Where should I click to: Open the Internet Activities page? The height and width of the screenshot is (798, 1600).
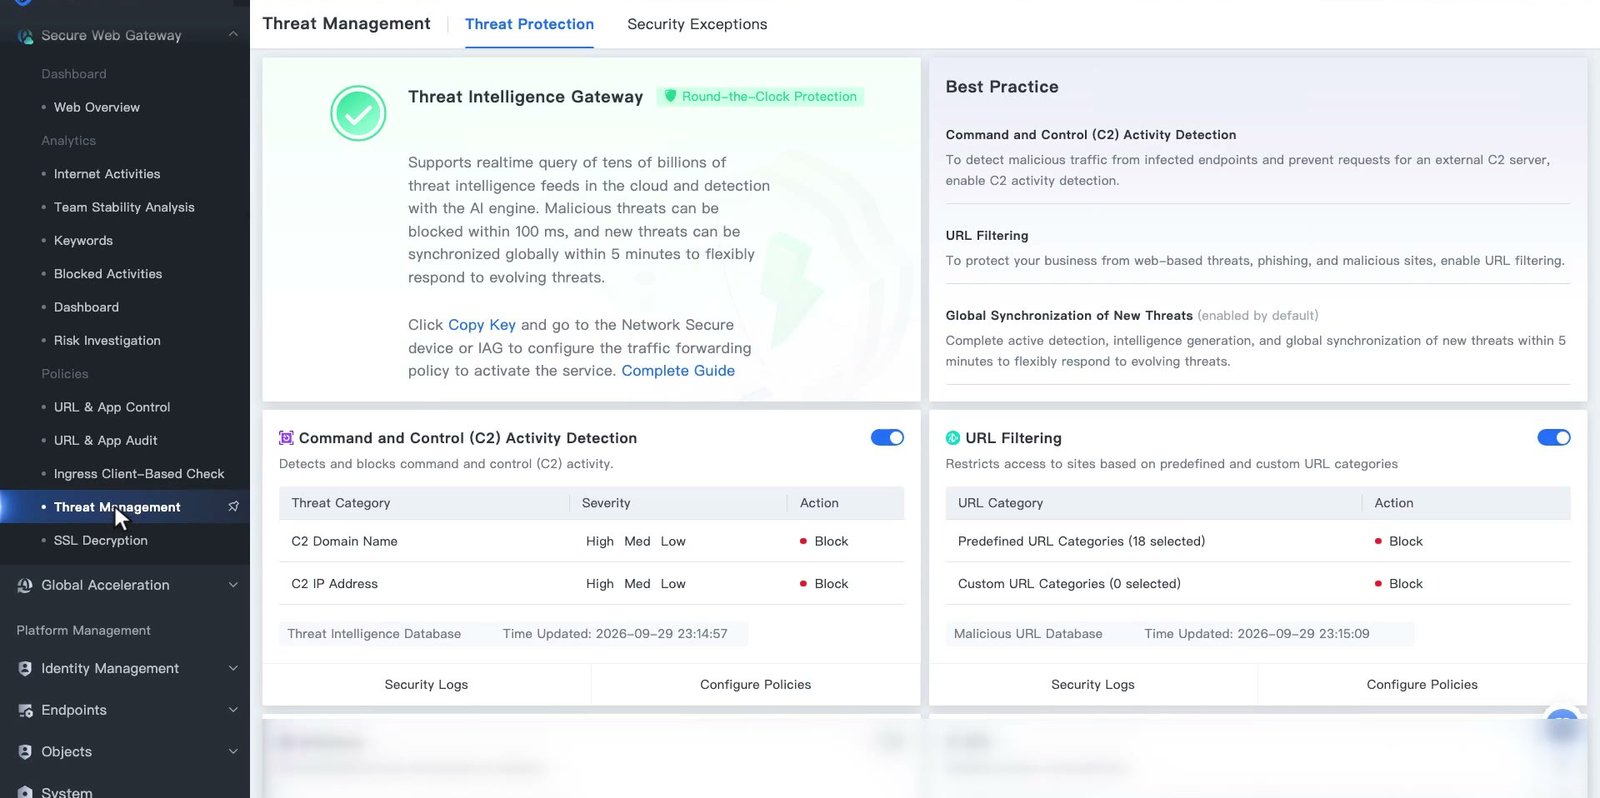pos(107,174)
